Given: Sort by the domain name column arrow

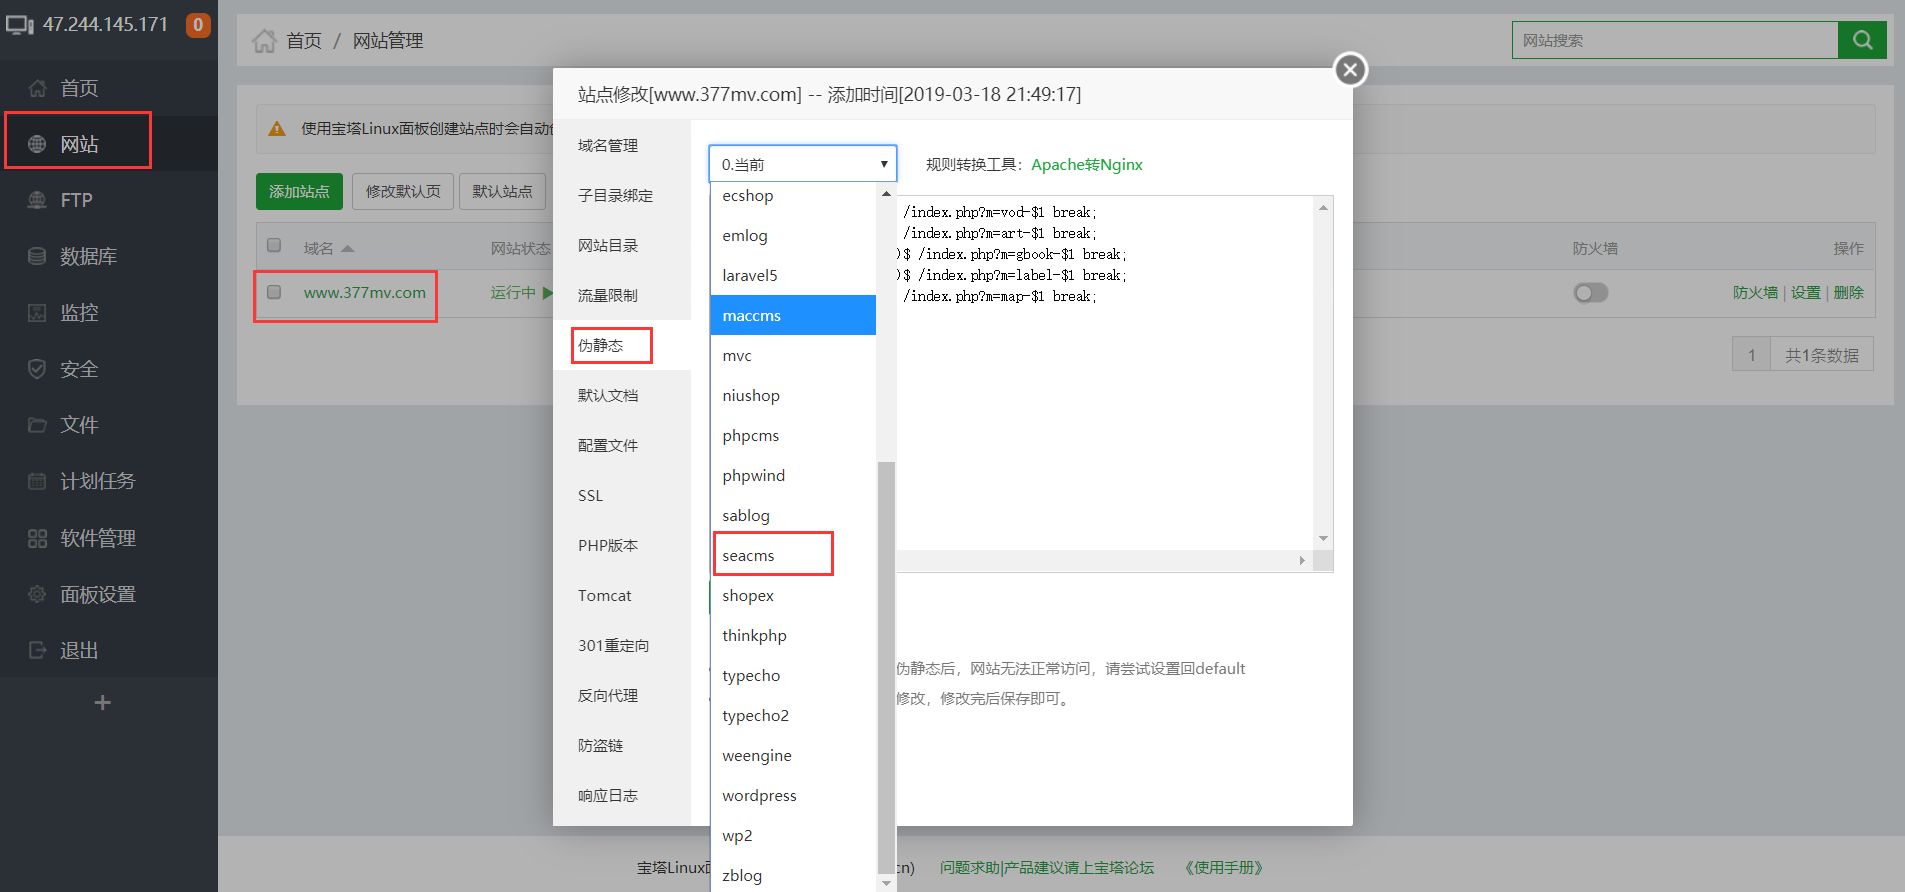Looking at the screenshot, I should coord(347,248).
